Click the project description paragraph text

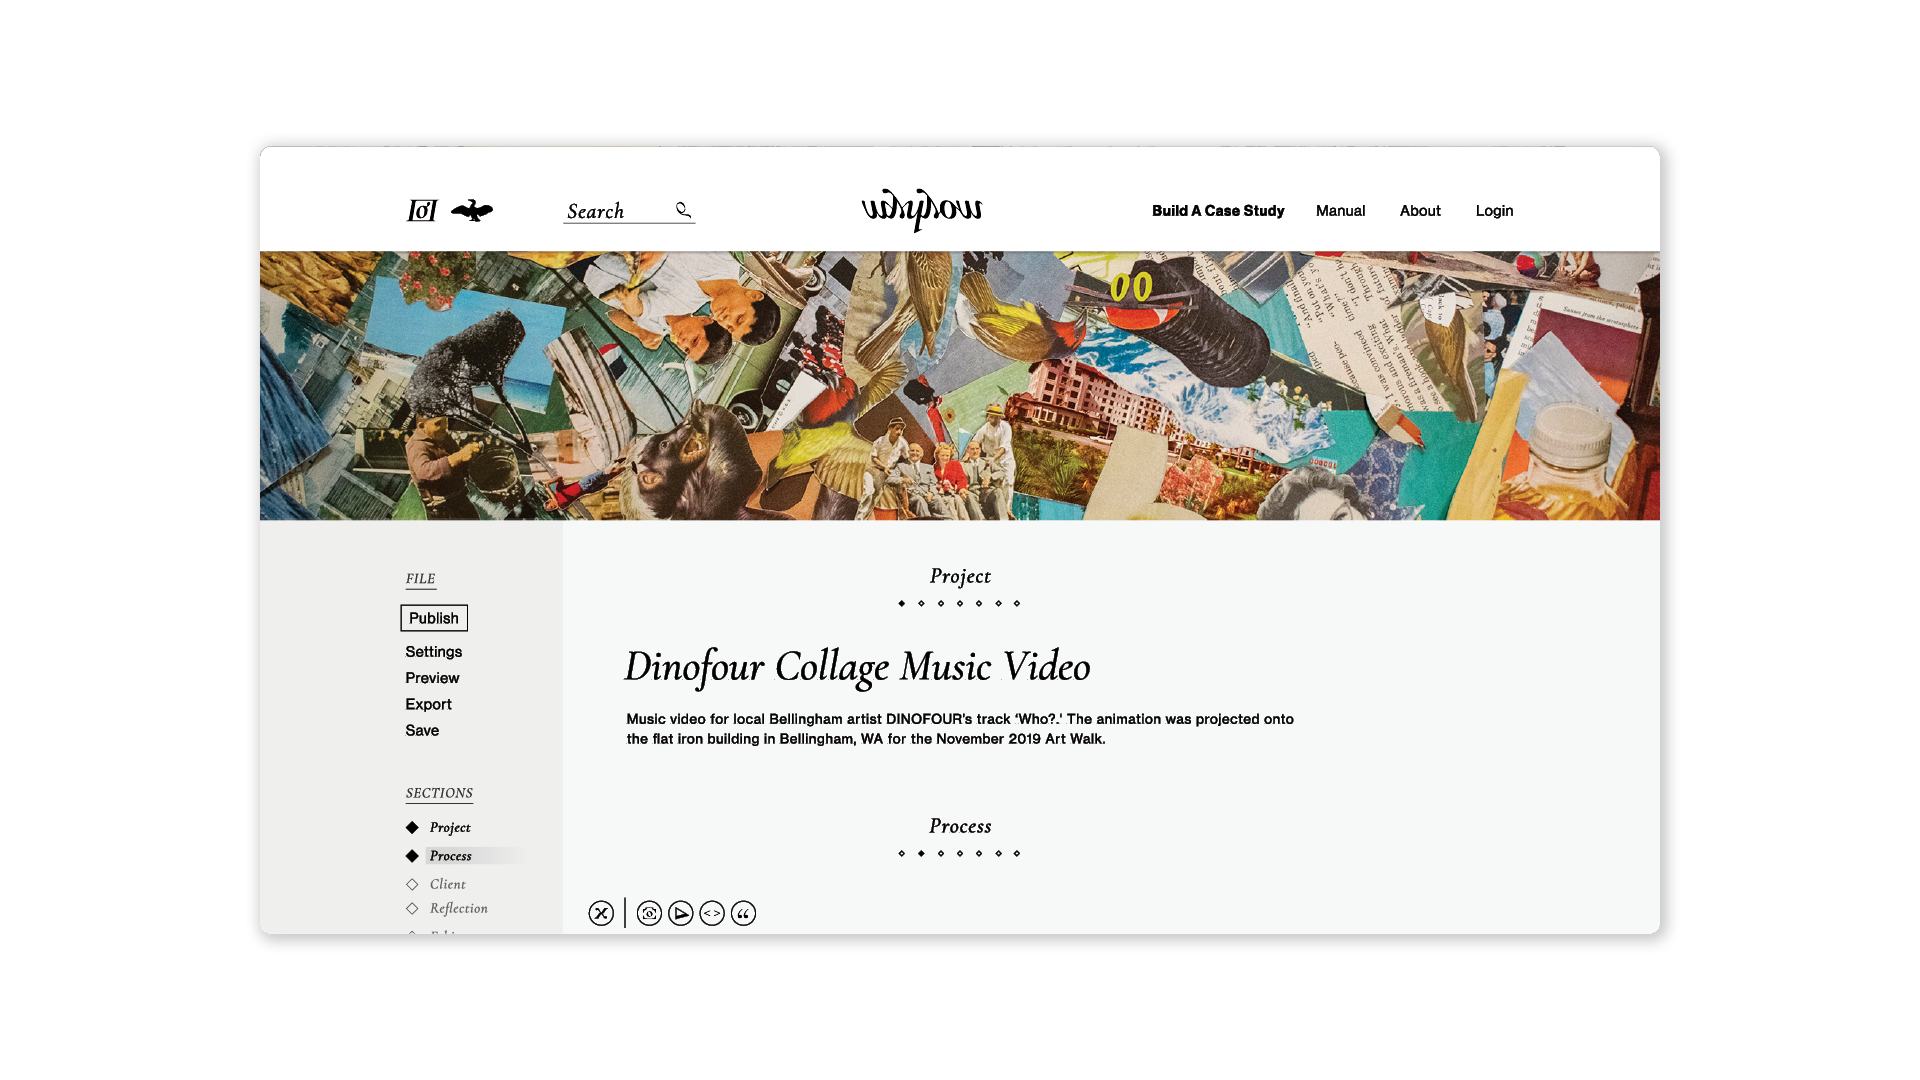click(x=960, y=729)
